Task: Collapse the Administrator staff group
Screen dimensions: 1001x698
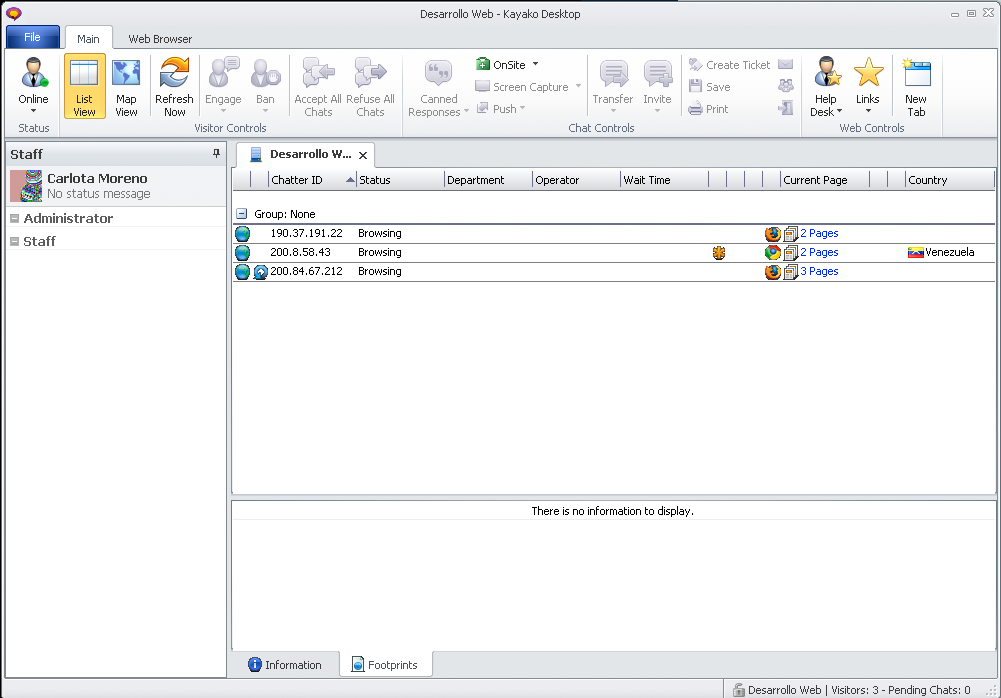Action: [15, 219]
